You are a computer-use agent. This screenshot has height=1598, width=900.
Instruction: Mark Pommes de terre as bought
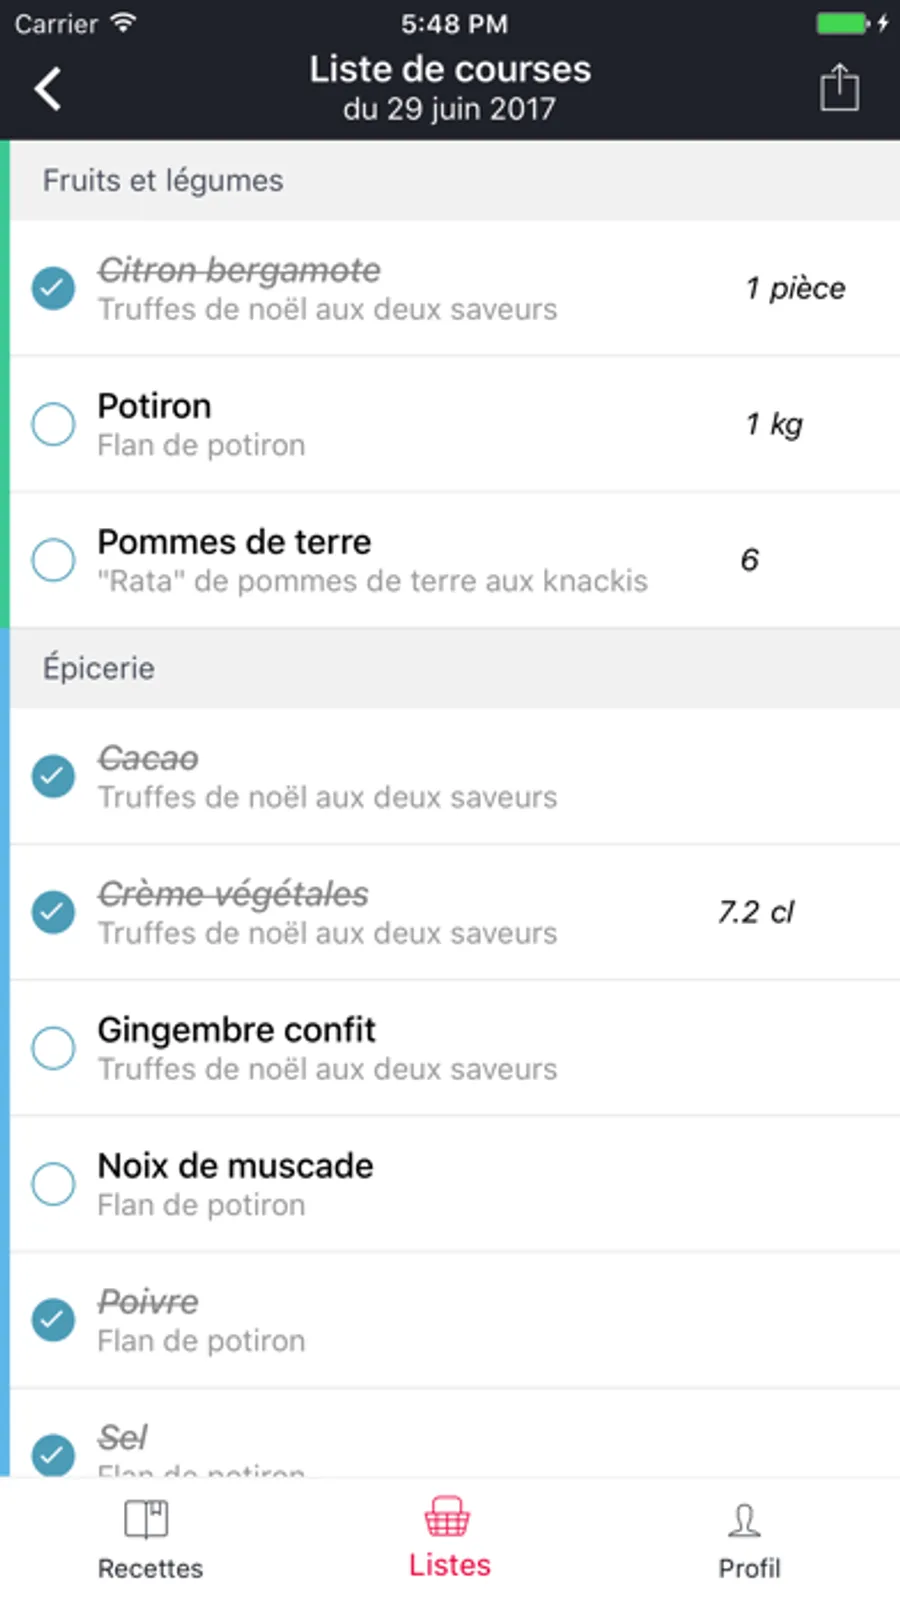click(53, 560)
